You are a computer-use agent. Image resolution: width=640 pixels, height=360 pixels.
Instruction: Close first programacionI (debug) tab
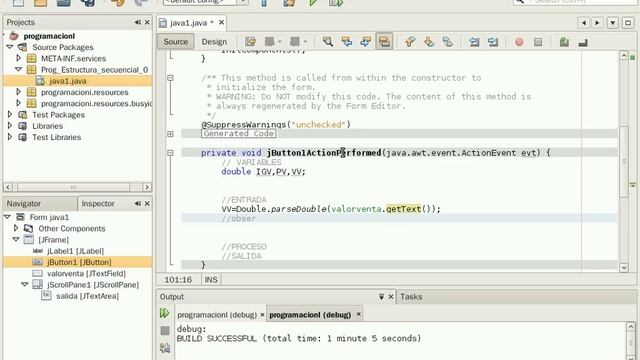[x=262, y=315]
